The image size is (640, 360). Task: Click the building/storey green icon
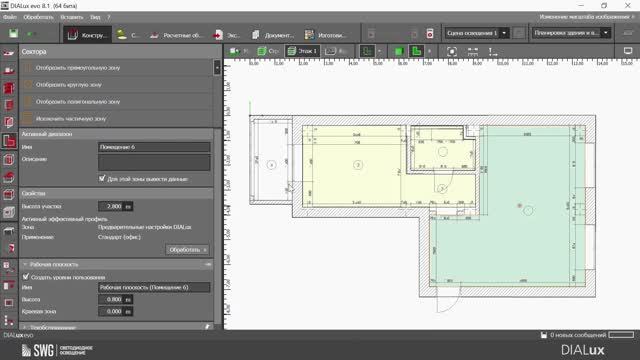click(268, 51)
